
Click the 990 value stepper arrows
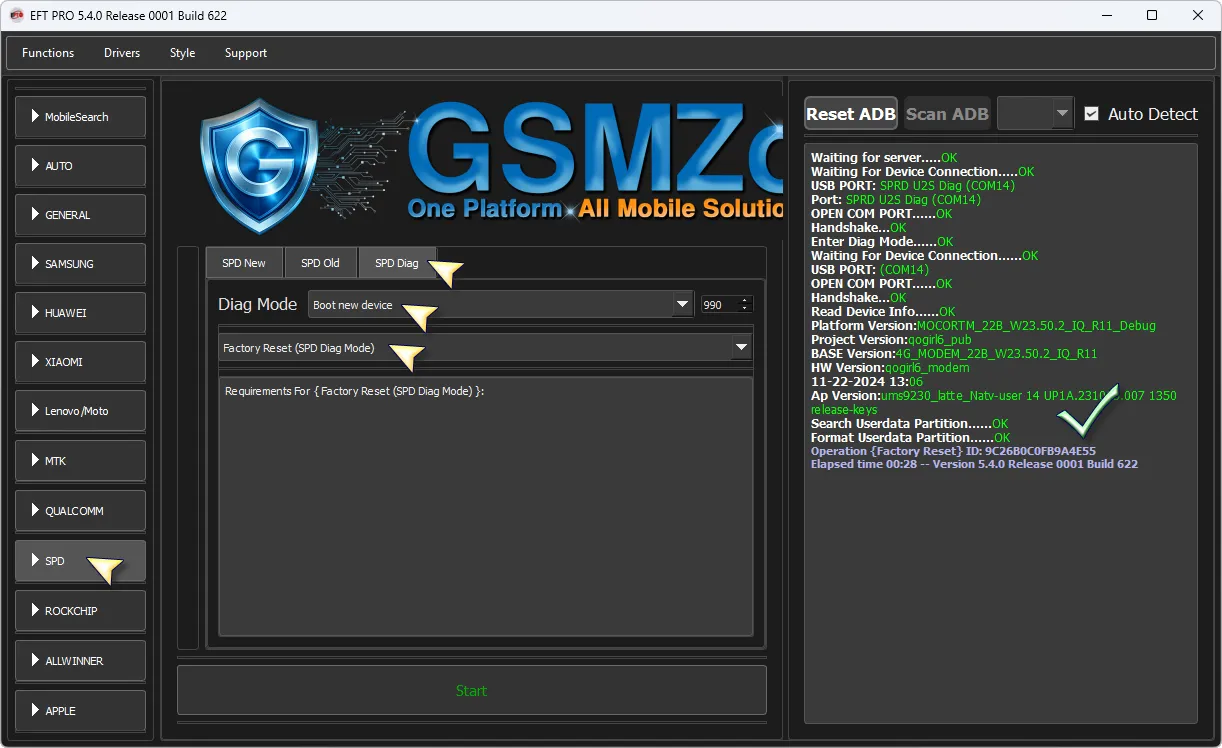(x=745, y=305)
